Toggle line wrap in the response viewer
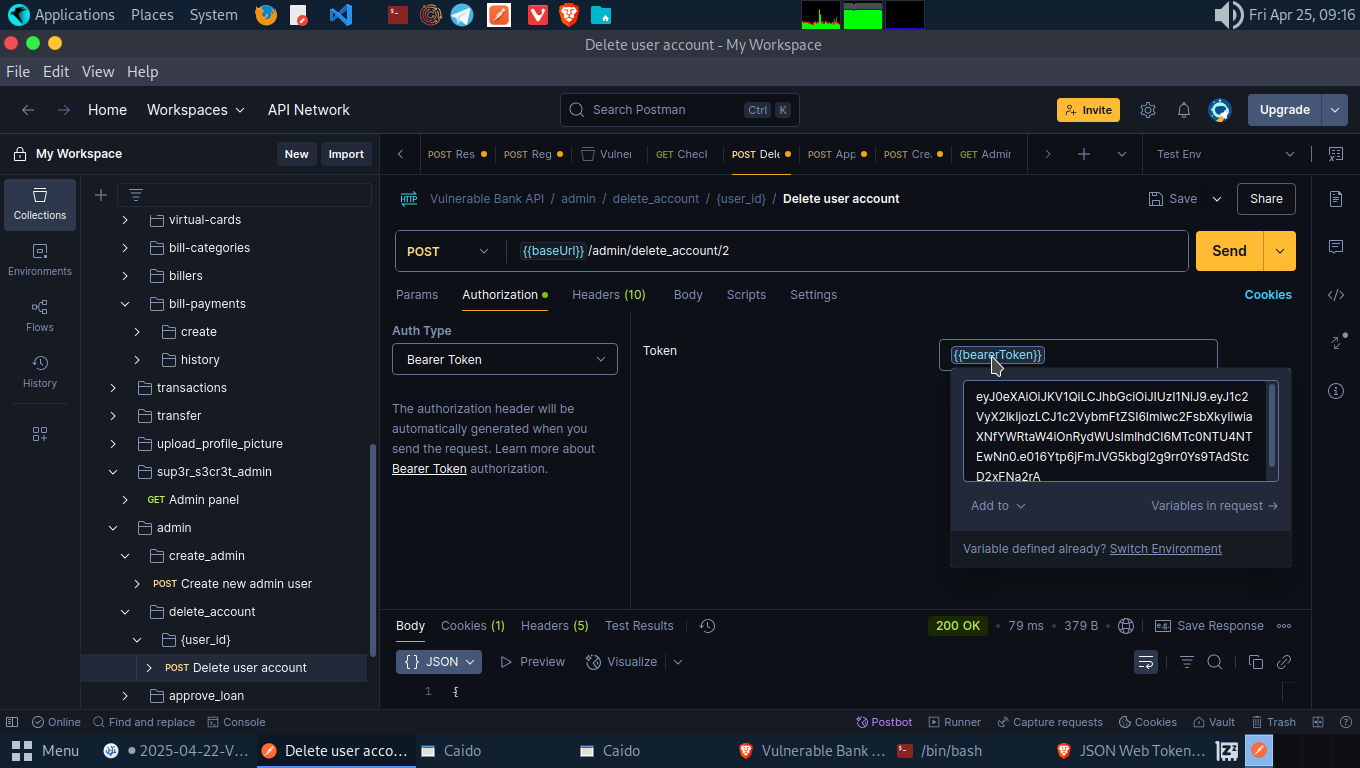1360x768 pixels. tap(1146, 662)
